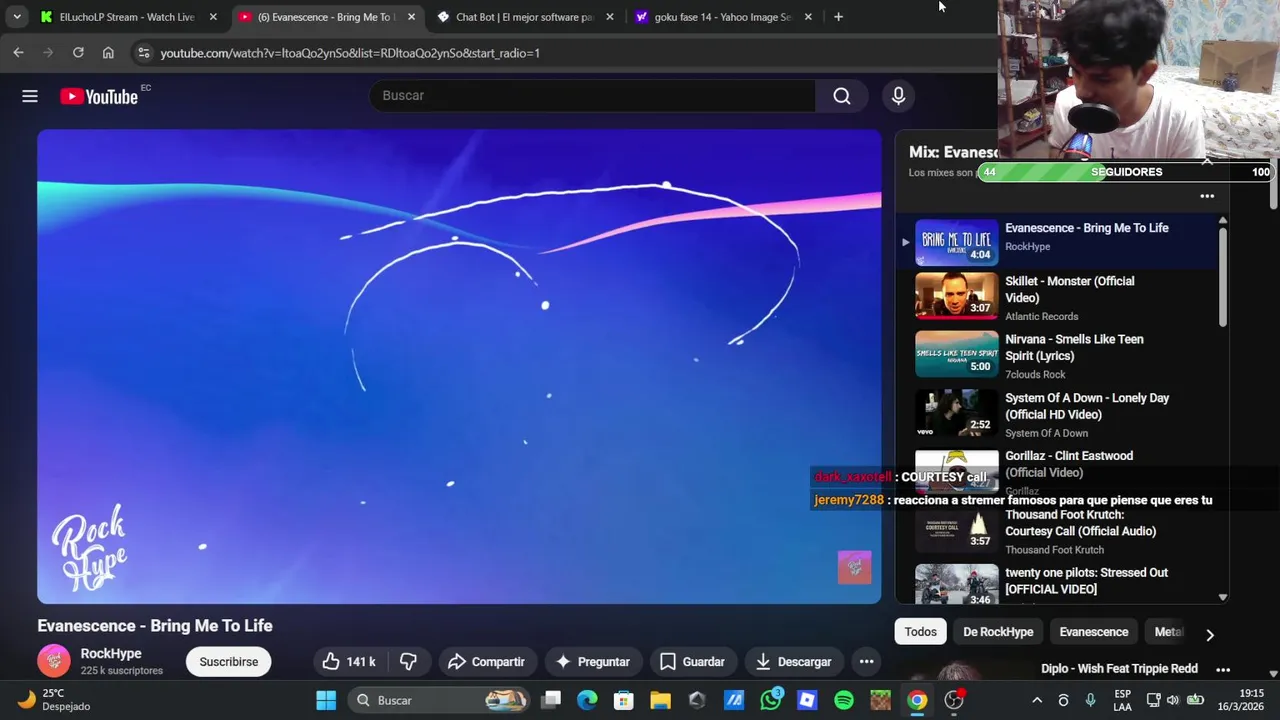Play Evanescence Bring Me To Life playlist item
Image resolution: width=1280 pixels, height=720 pixels.
pos(1057,242)
